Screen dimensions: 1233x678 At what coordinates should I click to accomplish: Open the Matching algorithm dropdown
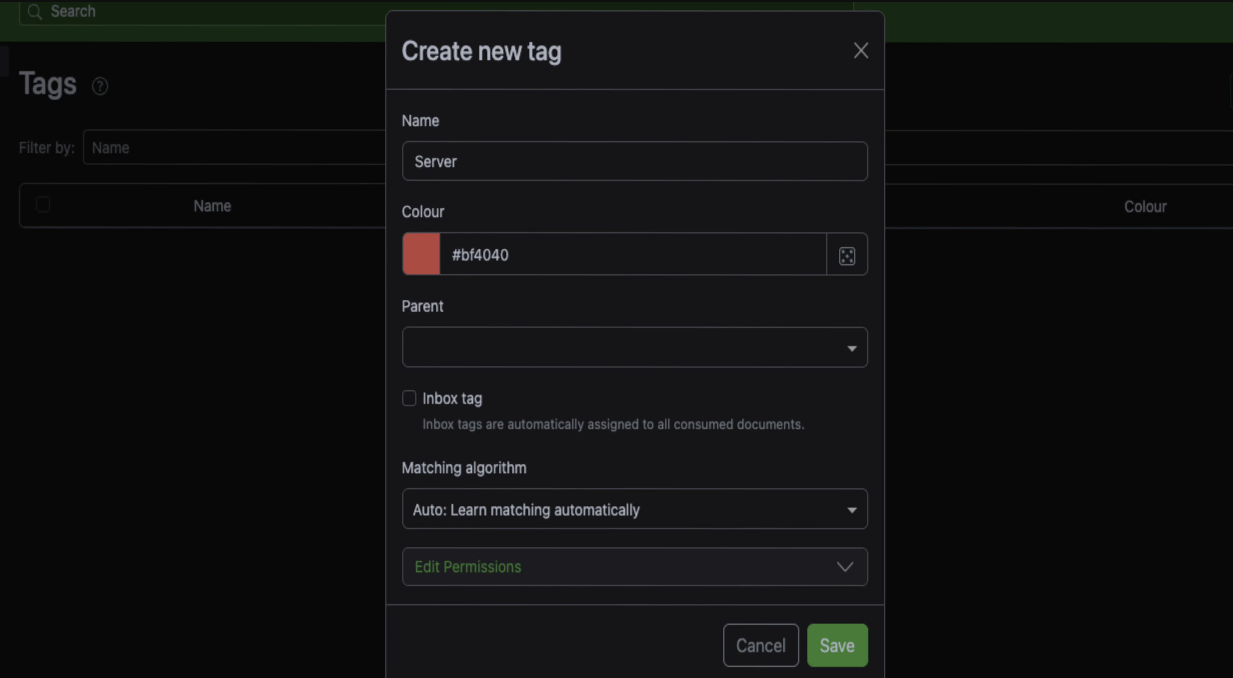tap(634, 510)
